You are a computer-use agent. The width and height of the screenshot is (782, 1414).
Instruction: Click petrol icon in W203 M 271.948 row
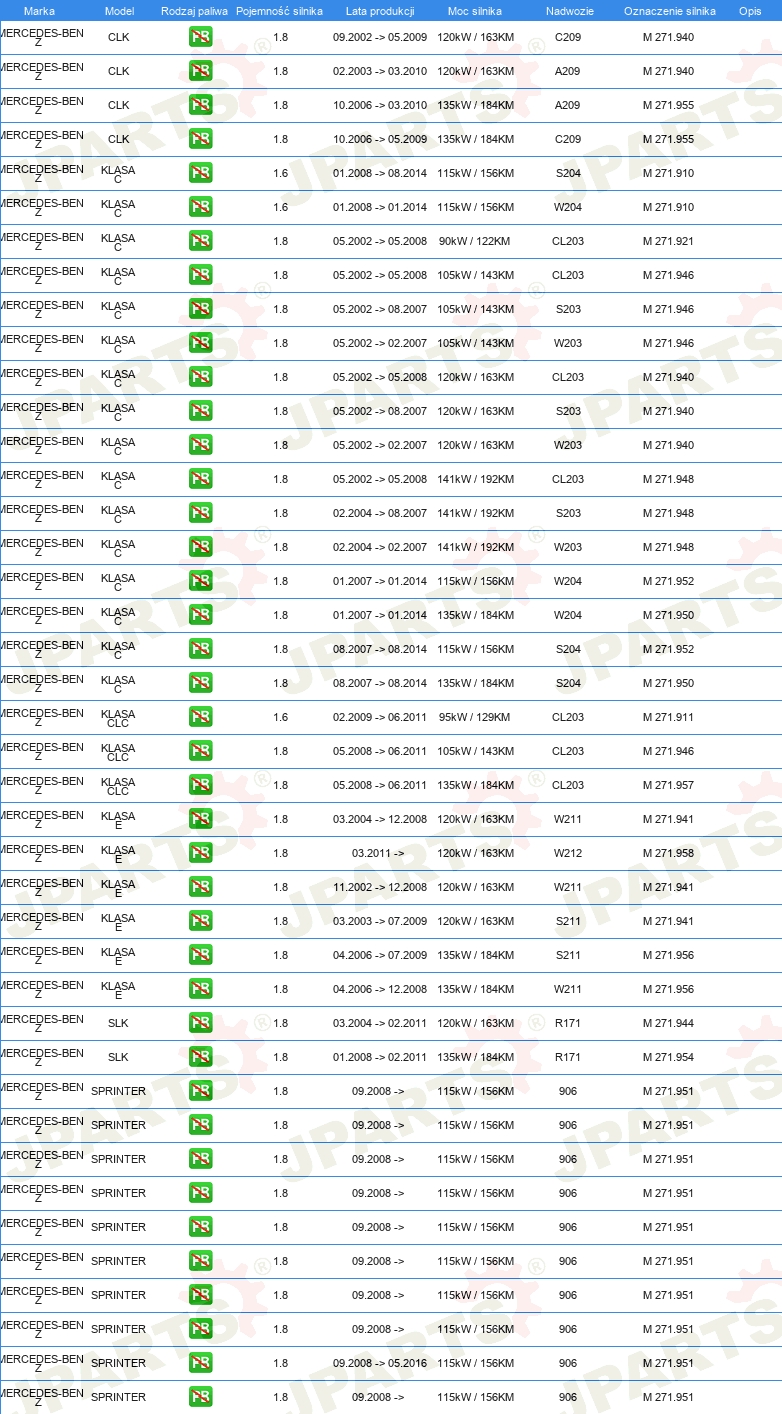pyautogui.click(x=201, y=548)
